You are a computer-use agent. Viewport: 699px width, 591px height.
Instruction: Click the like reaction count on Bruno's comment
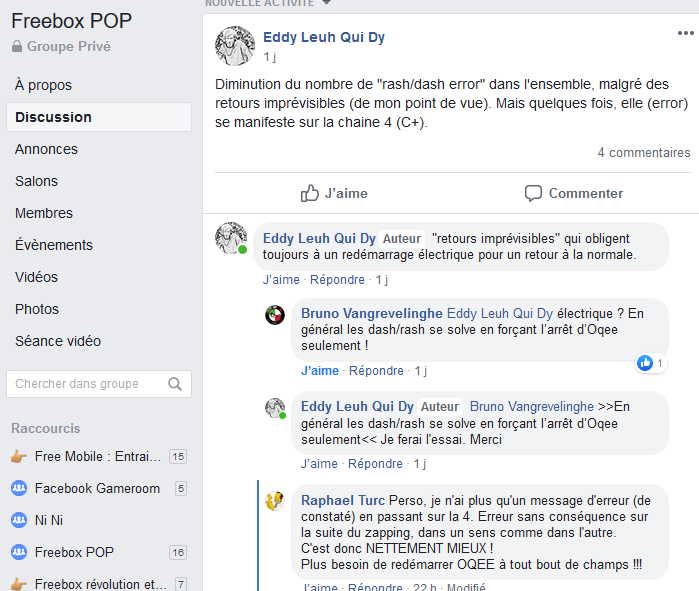point(650,363)
